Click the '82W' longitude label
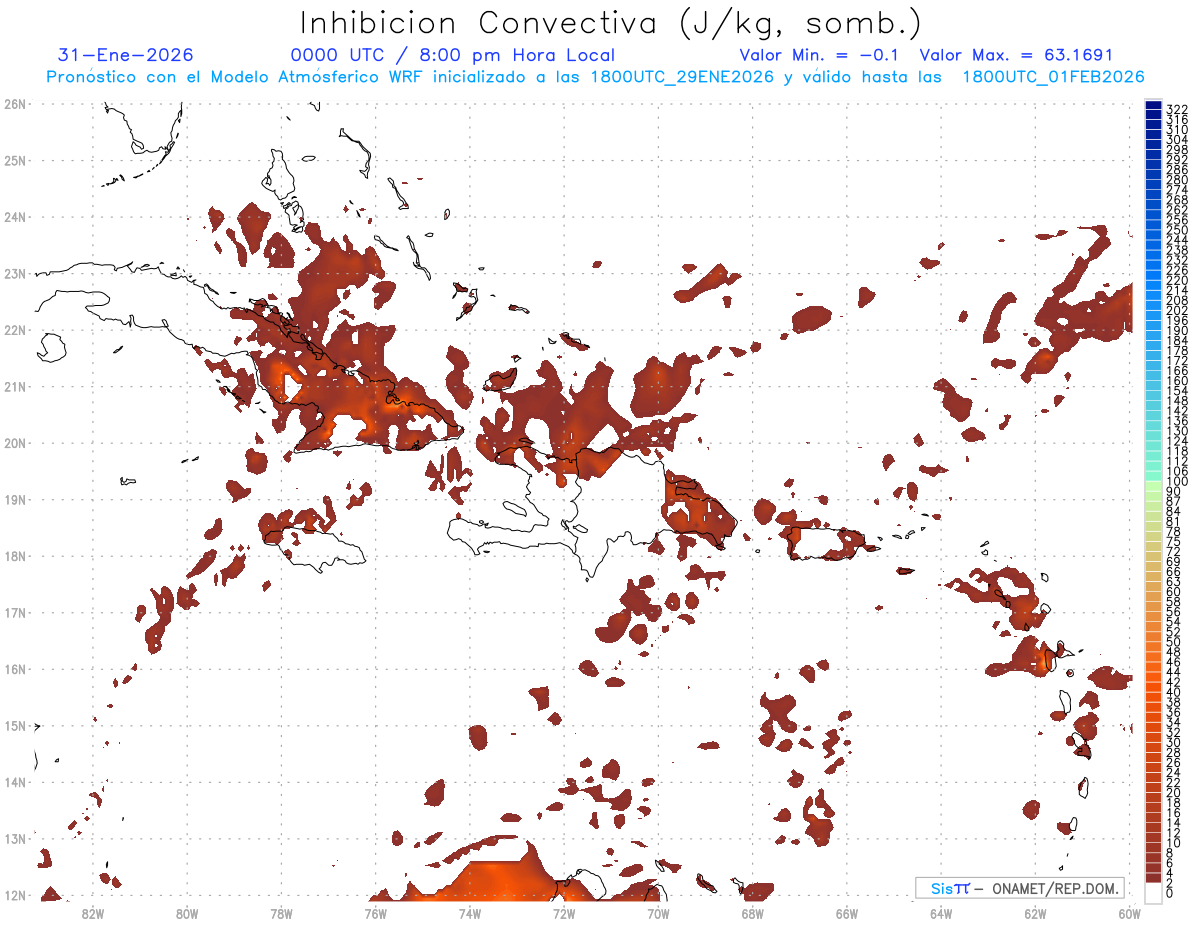The image size is (1200, 927). coord(93,913)
